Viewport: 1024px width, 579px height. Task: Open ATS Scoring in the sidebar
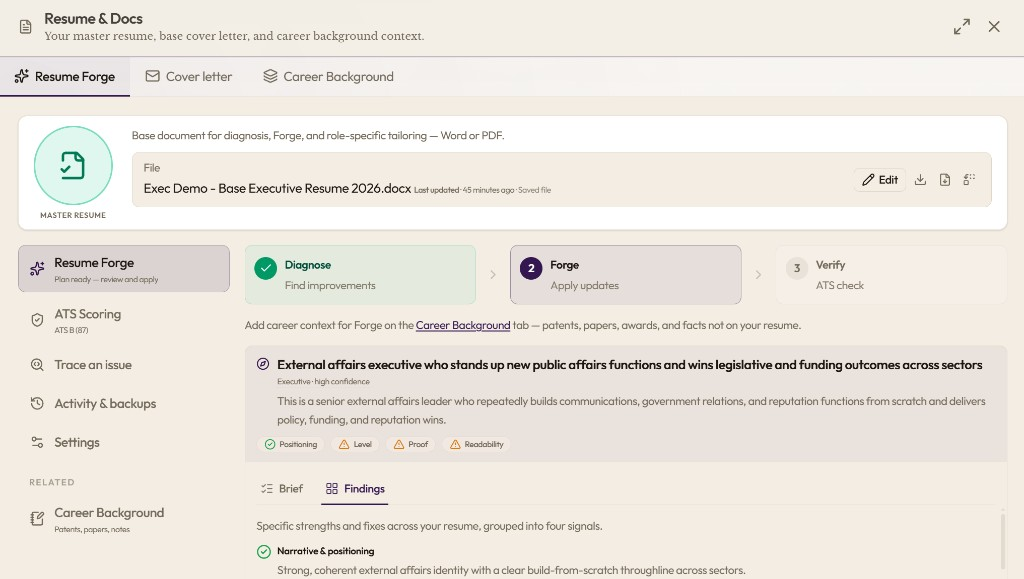[124, 320]
